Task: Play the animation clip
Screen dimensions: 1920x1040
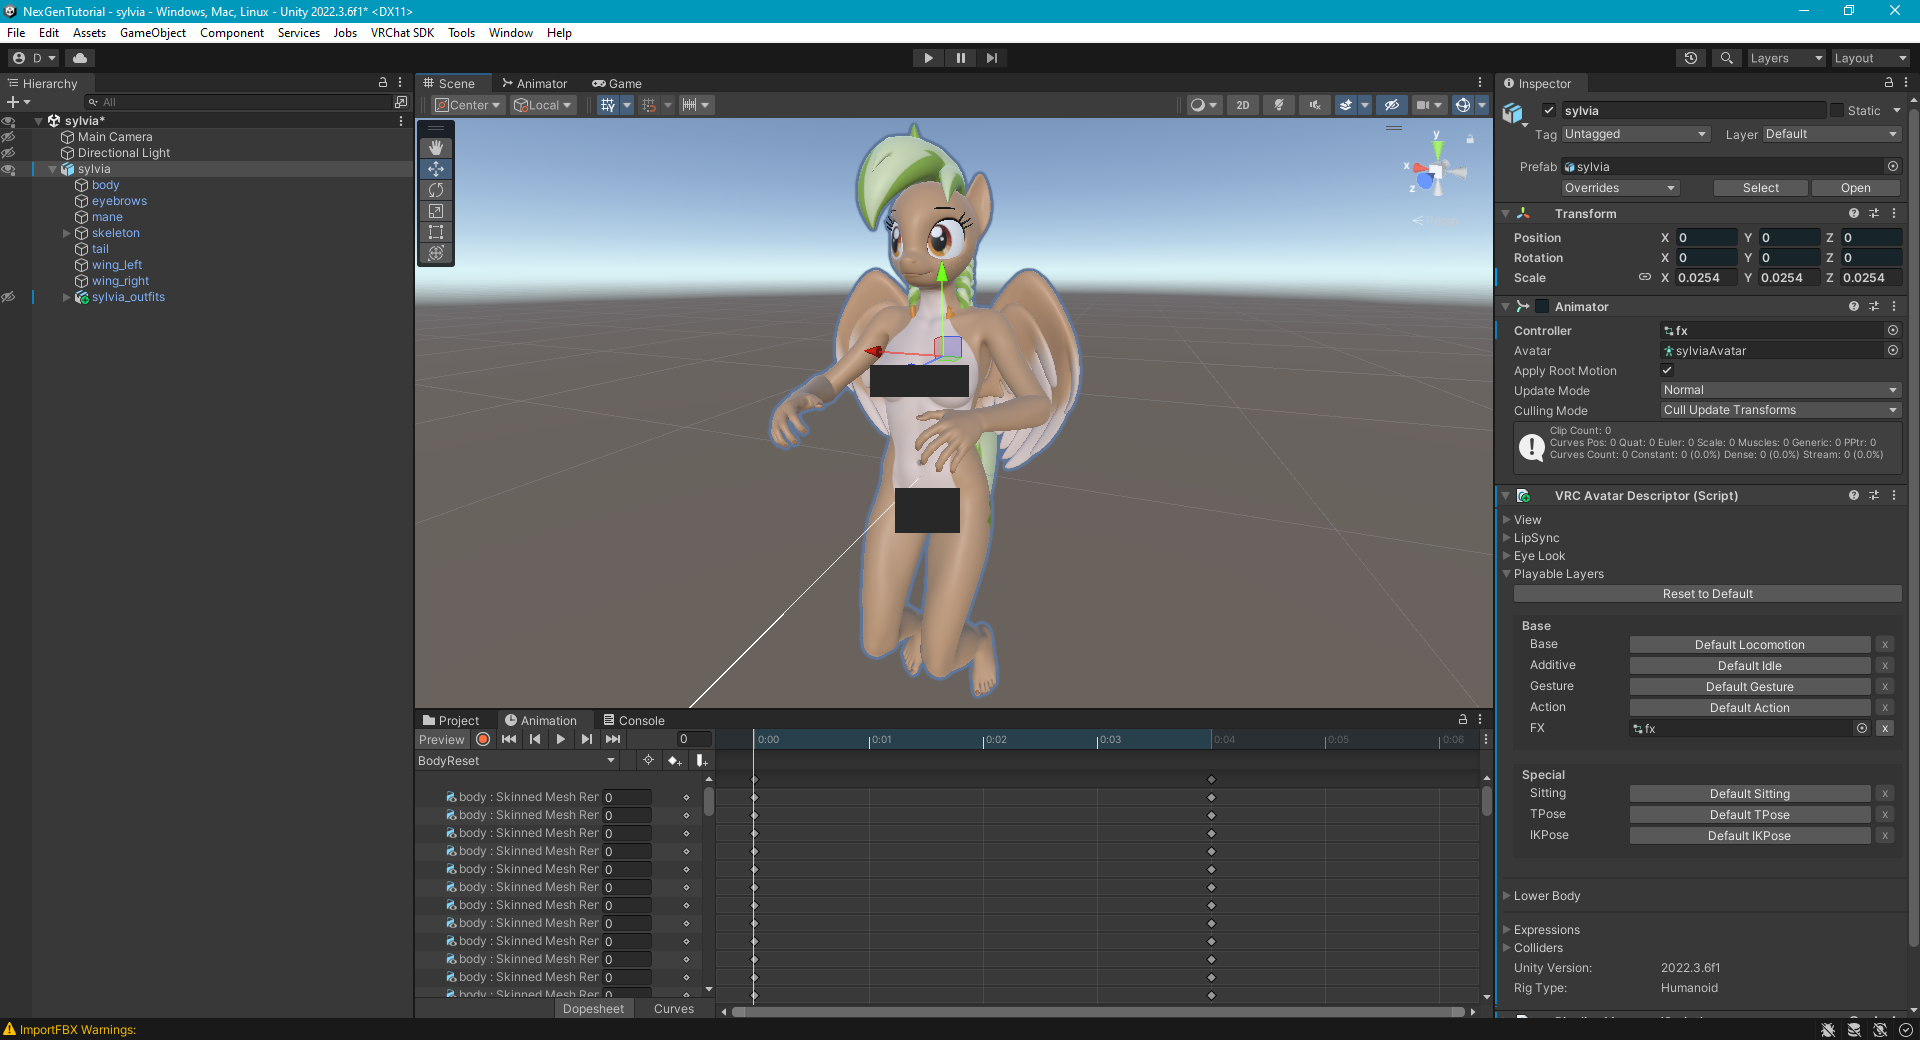Action: (561, 739)
